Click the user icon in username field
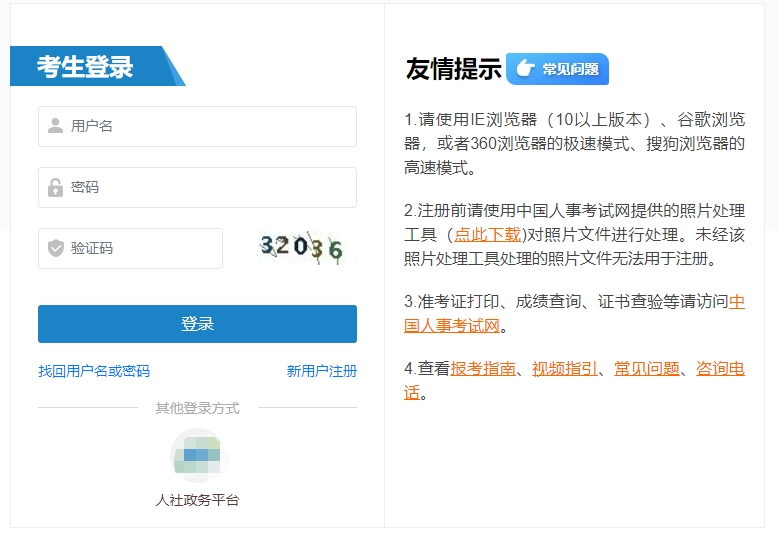This screenshot has height=535, width=778. (x=56, y=126)
